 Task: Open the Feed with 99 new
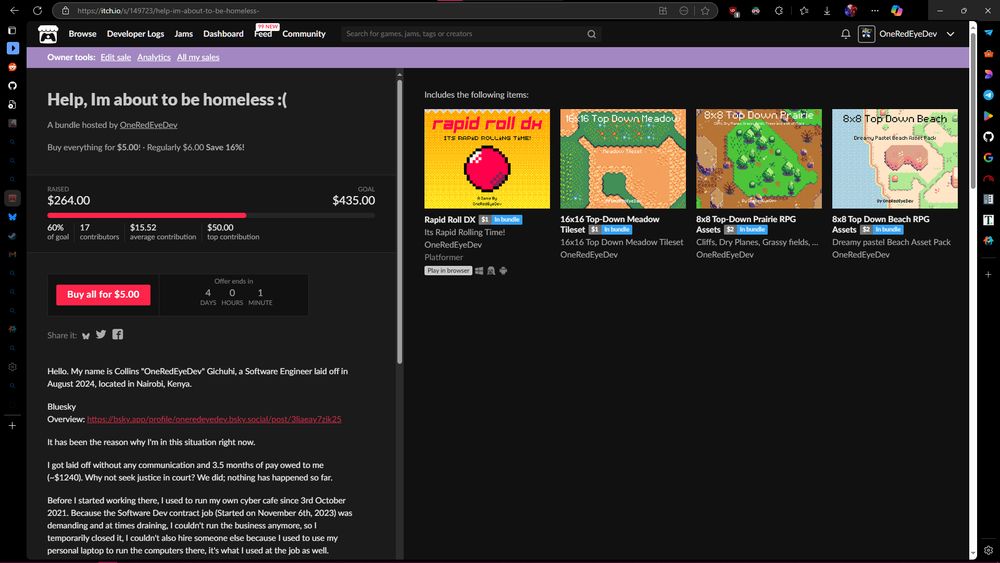(x=263, y=33)
